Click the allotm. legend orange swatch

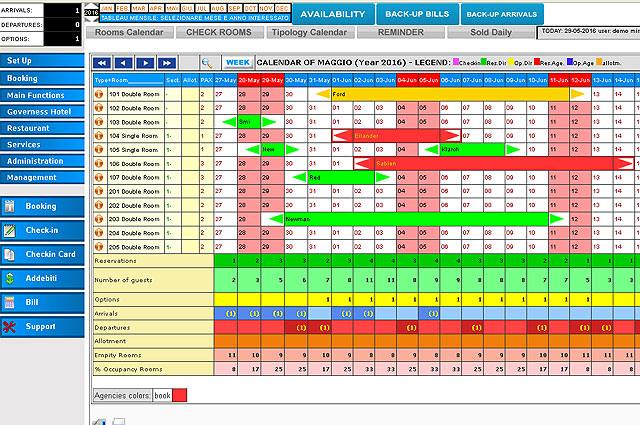[x=599, y=62]
